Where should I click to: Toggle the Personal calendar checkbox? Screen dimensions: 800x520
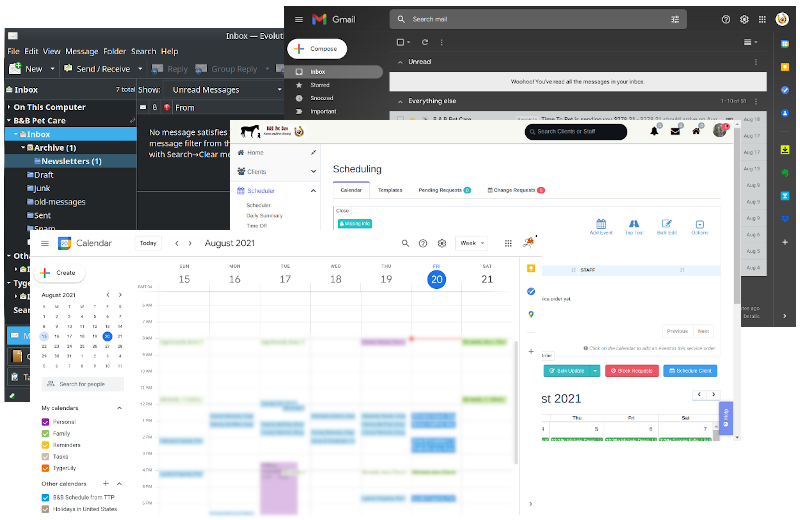[x=45, y=422]
